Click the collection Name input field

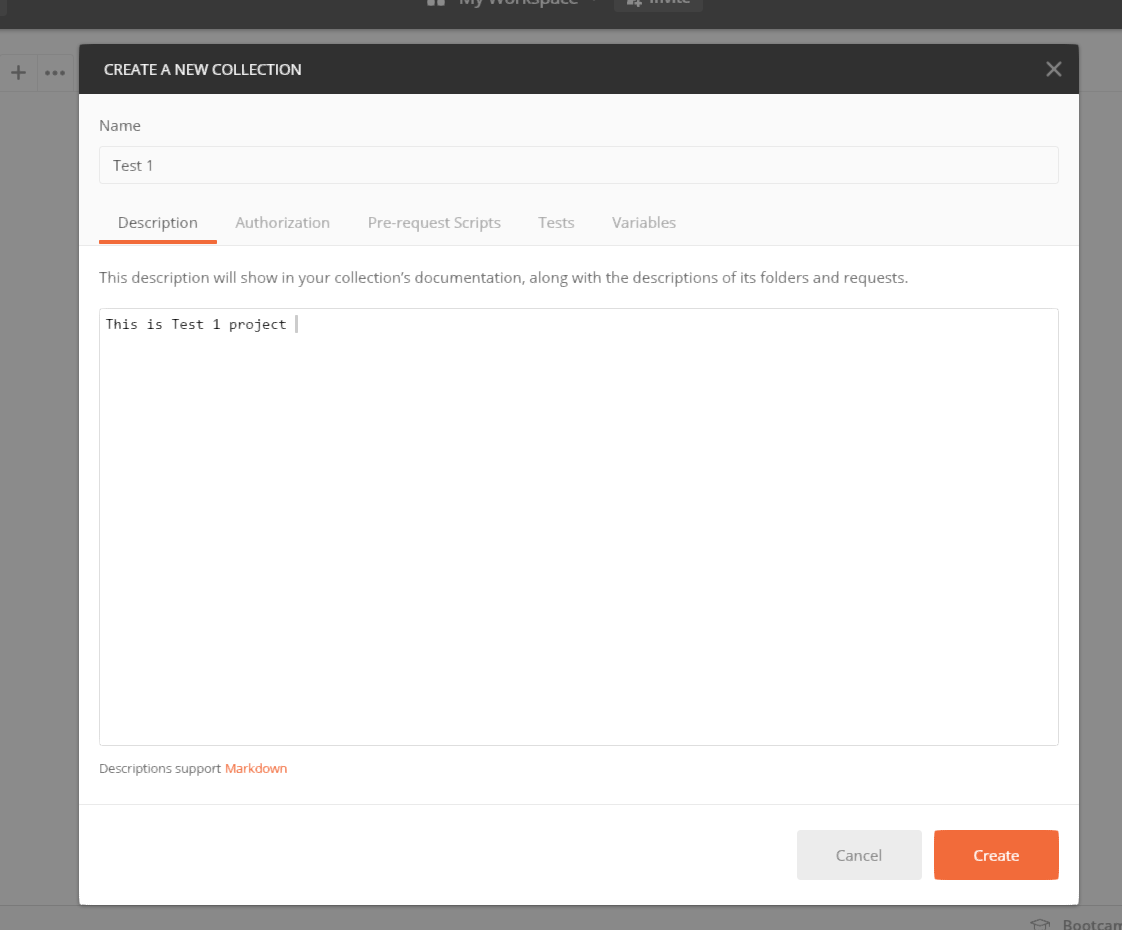tap(578, 165)
